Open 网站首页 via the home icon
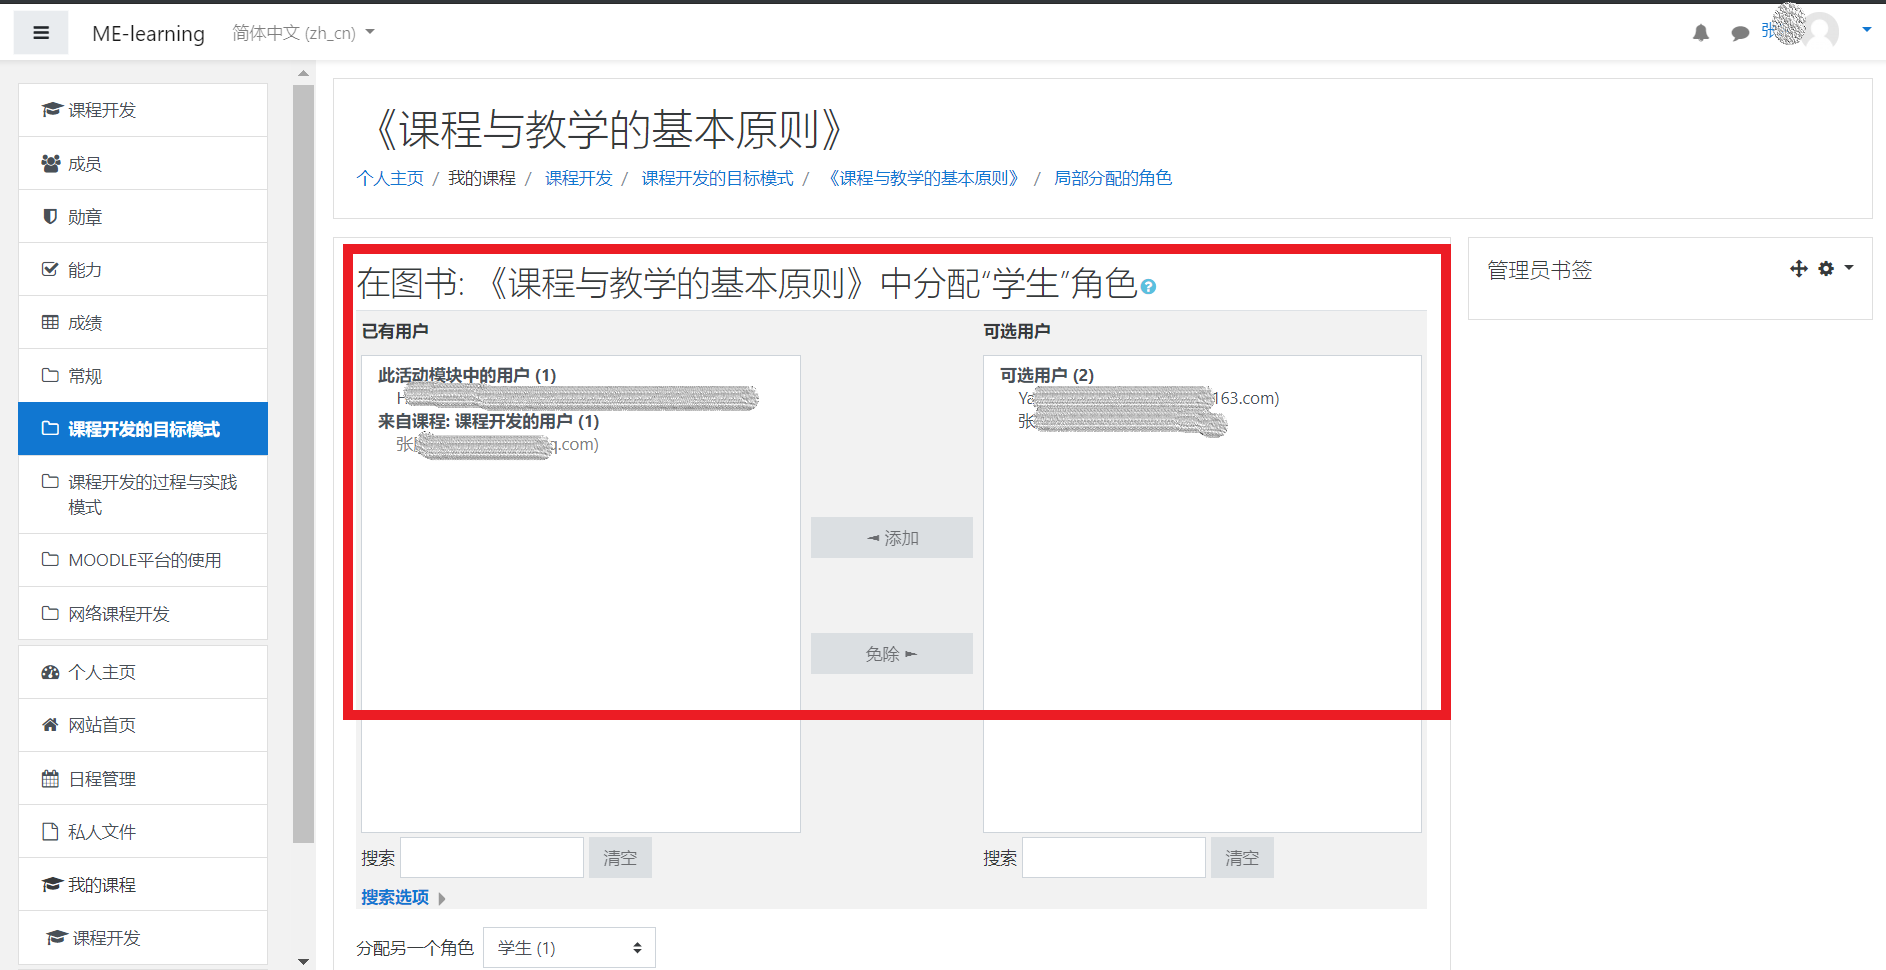 50,724
